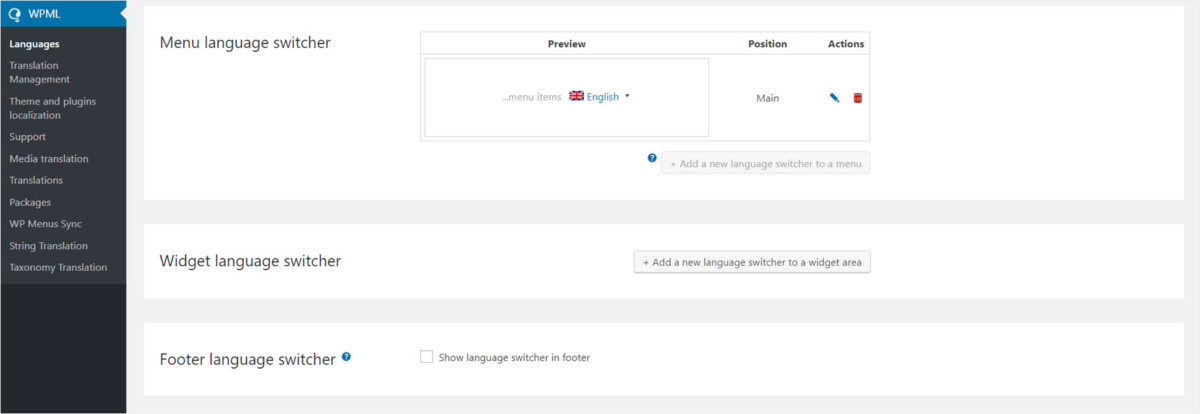Viewport: 1200px width, 414px height.
Task: Click the English link in preview
Action: [x=603, y=97]
